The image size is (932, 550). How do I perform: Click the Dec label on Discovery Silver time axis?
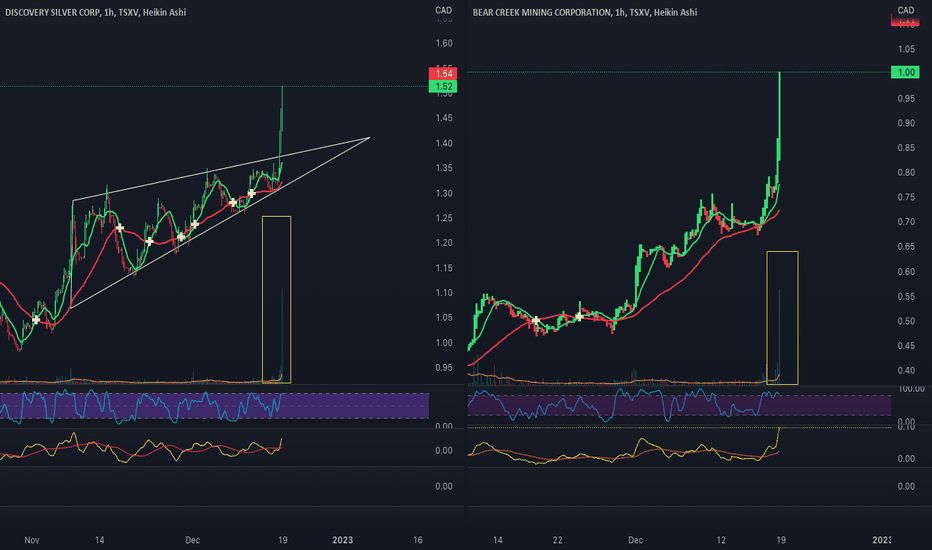[192, 540]
